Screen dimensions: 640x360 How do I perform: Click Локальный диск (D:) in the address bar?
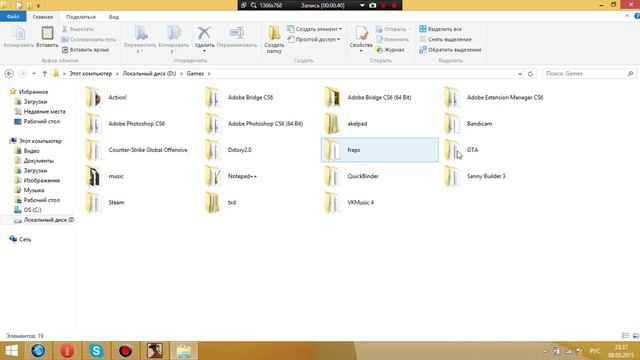[149, 73]
